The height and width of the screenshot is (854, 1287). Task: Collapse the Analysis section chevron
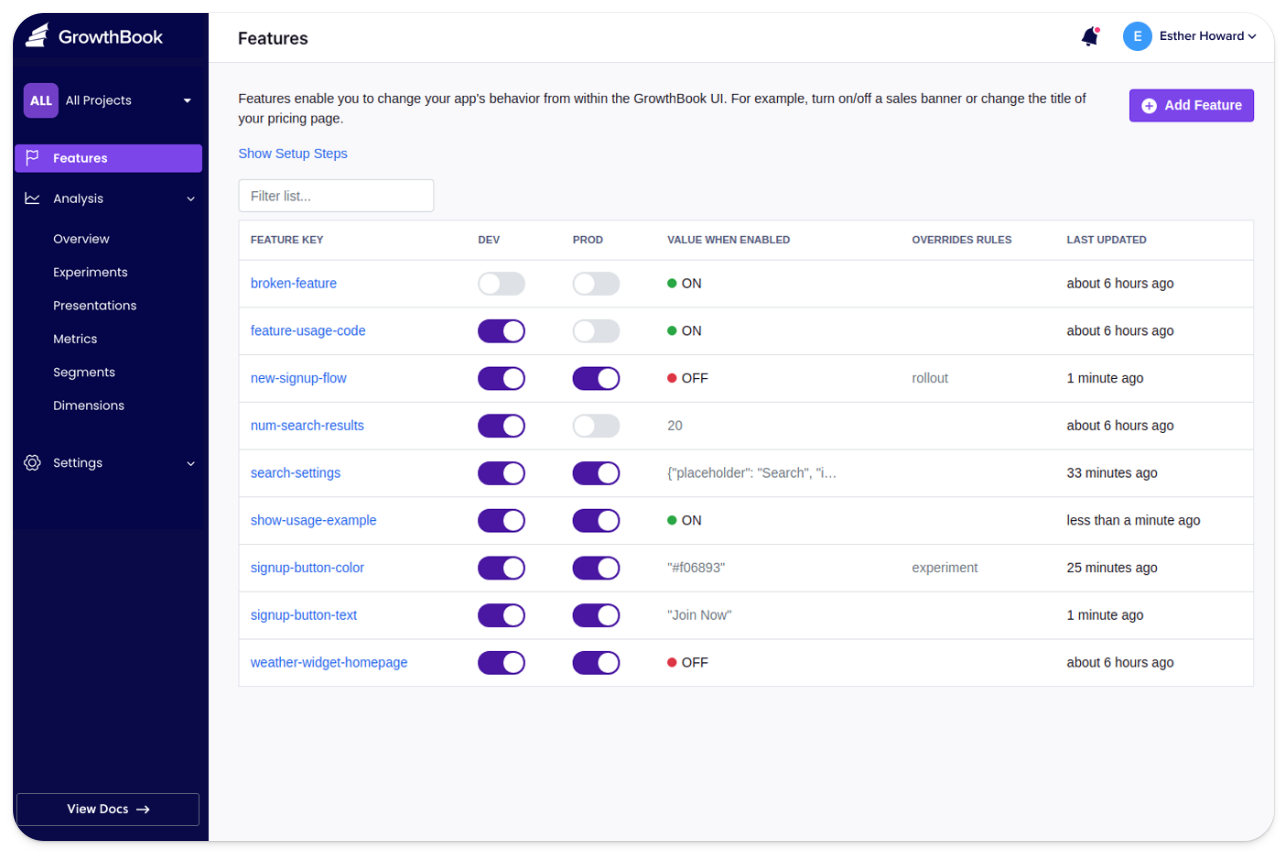click(x=190, y=198)
